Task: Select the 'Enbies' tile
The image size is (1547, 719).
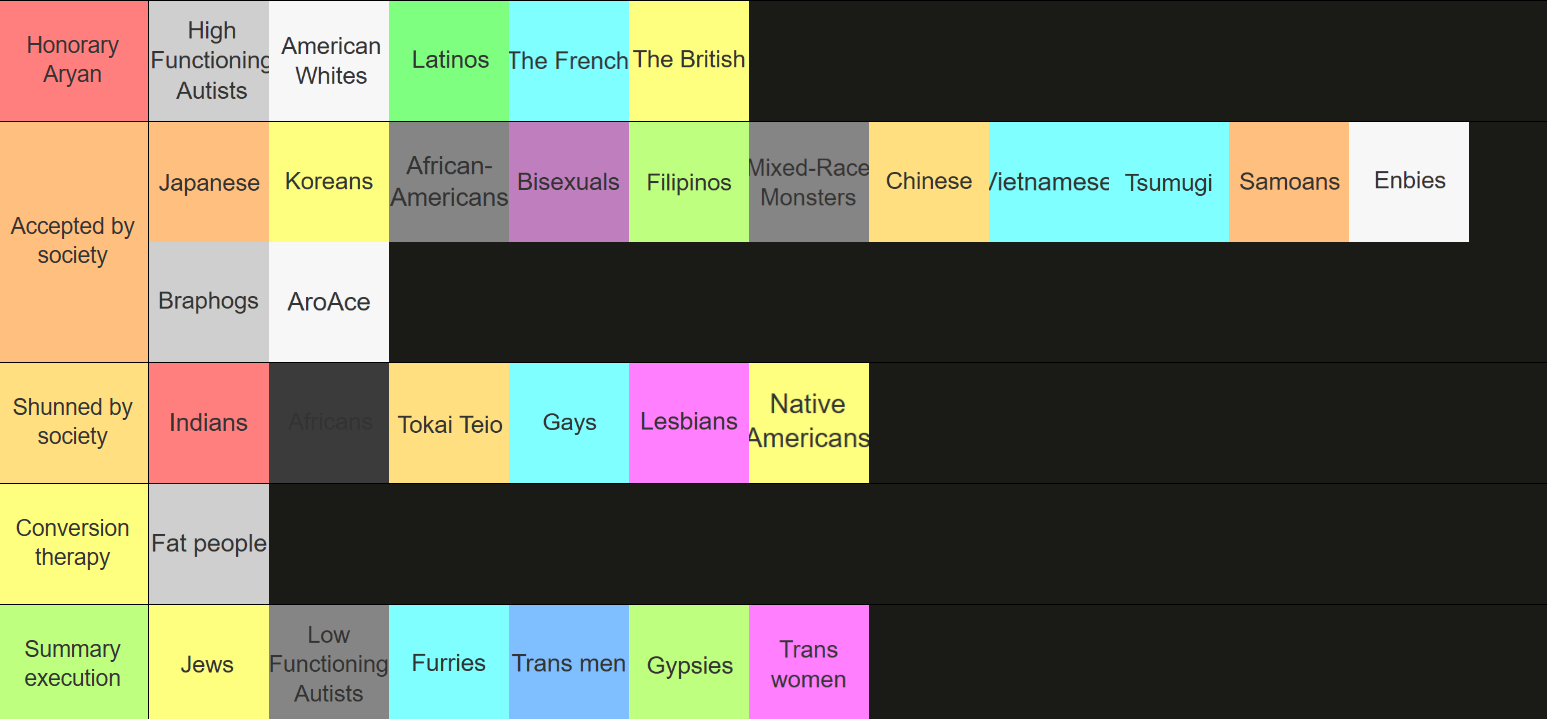Action: 1409,182
